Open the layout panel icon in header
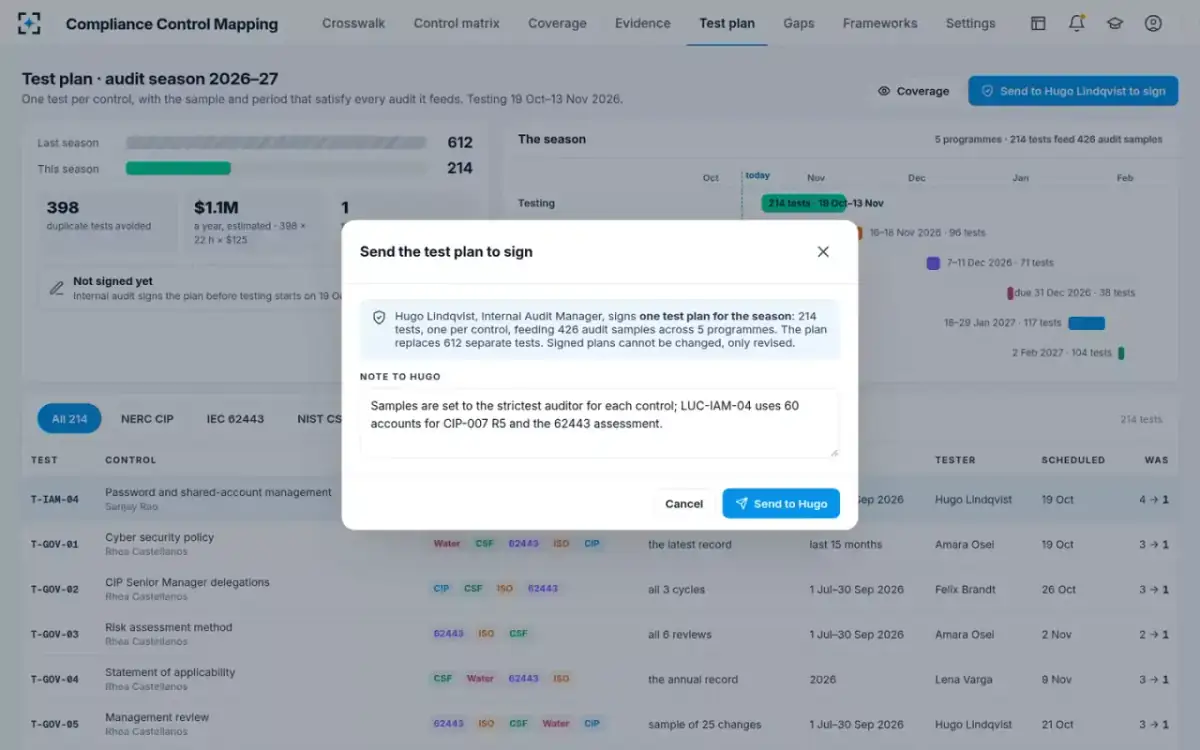The image size is (1200, 750). point(1038,23)
